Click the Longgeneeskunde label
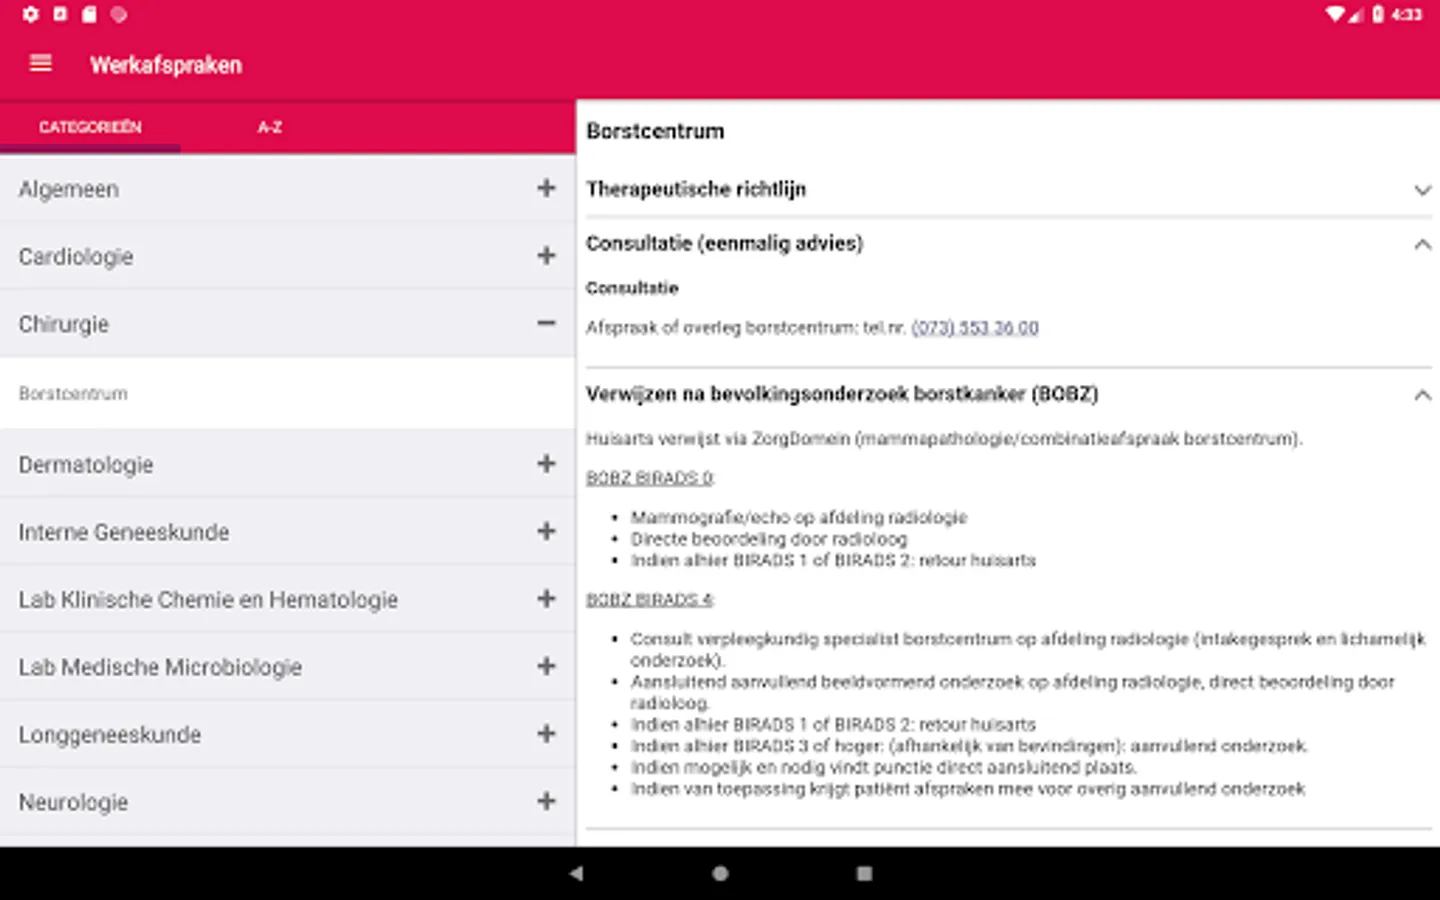Image resolution: width=1440 pixels, height=900 pixels. click(110, 735)
